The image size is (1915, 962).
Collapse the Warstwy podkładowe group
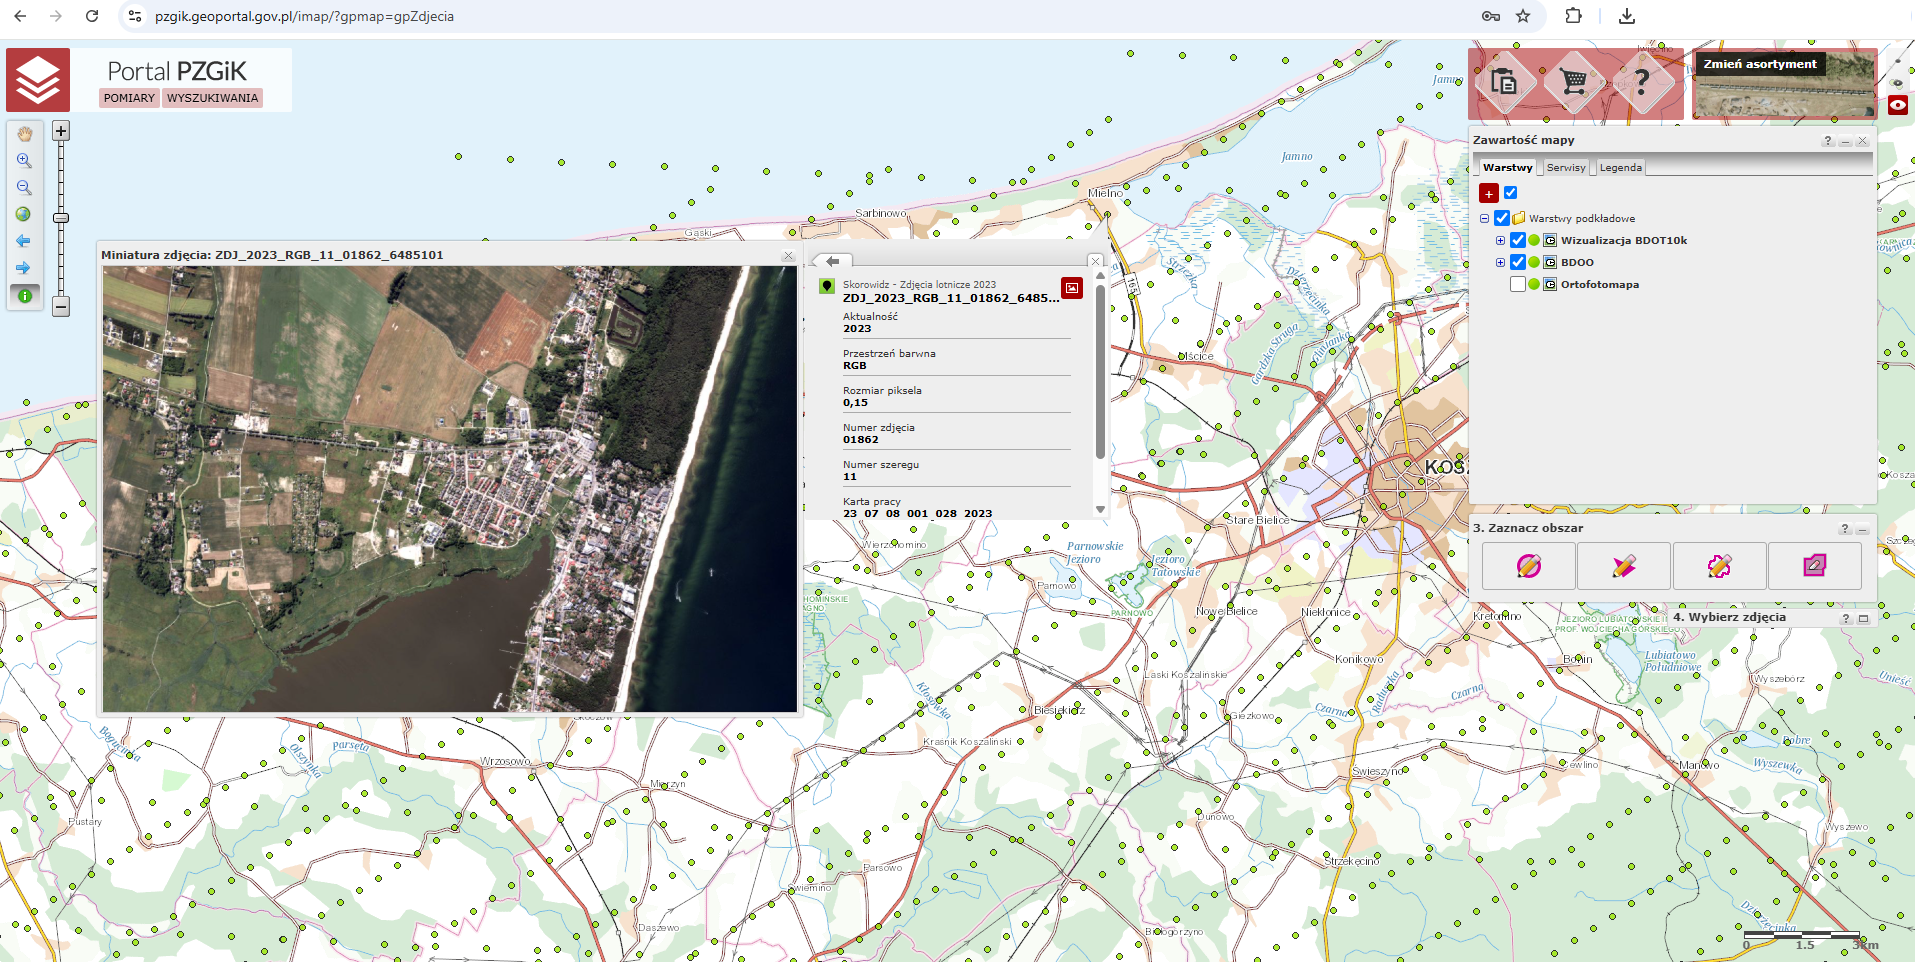tap(1485, 218)
